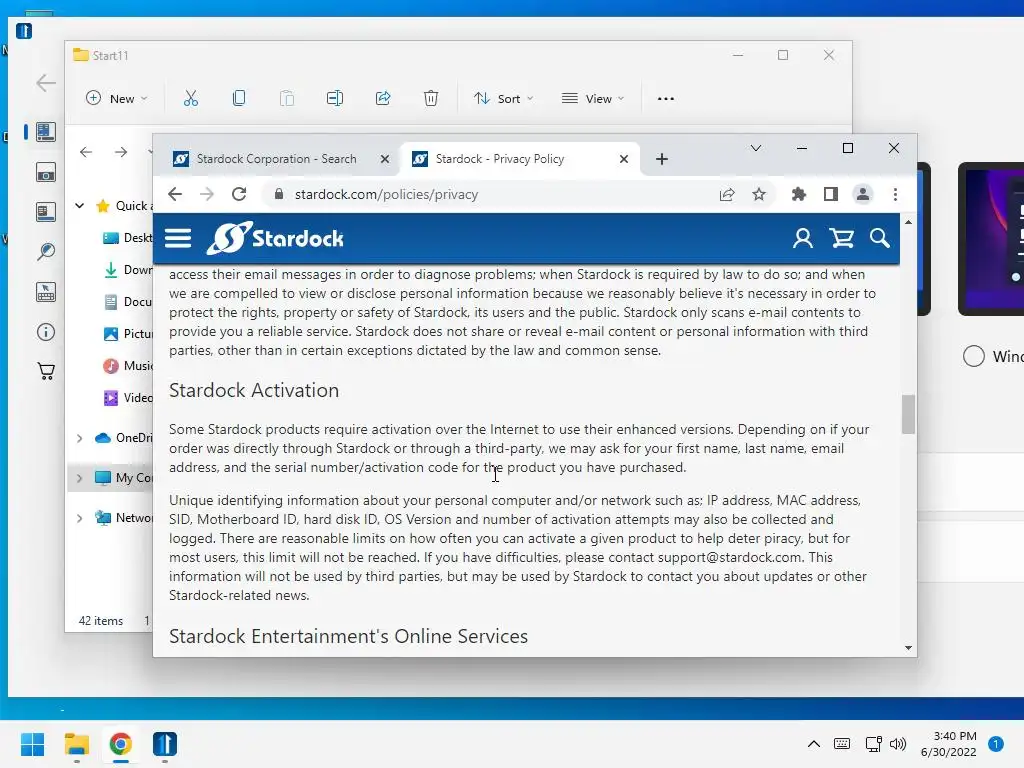Viewport: 1024px width, 768px height.
Task: Click the volume speaker tray icon
Action: [898, 744]
